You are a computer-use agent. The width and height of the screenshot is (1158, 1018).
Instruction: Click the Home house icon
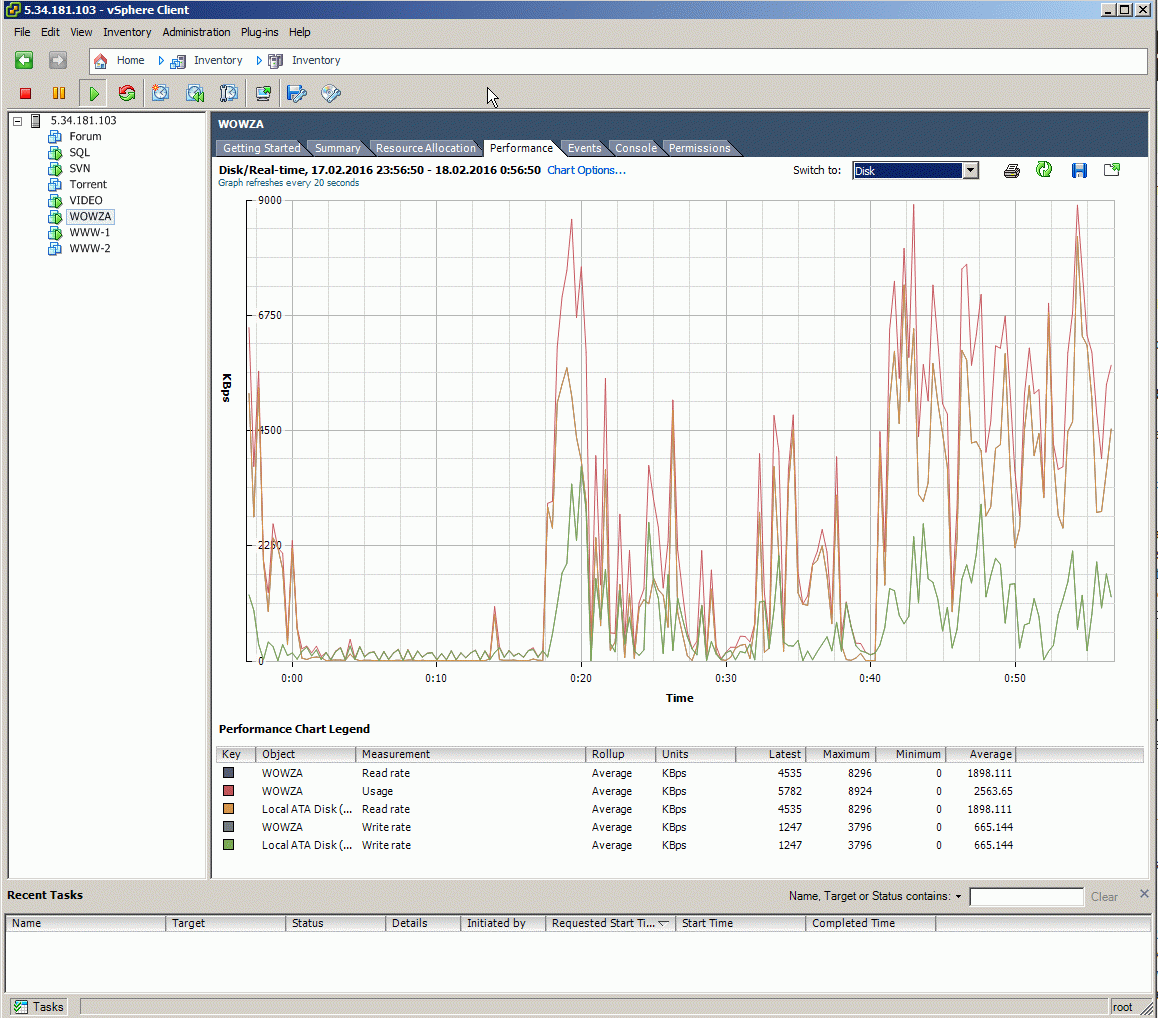pos(100,61)
